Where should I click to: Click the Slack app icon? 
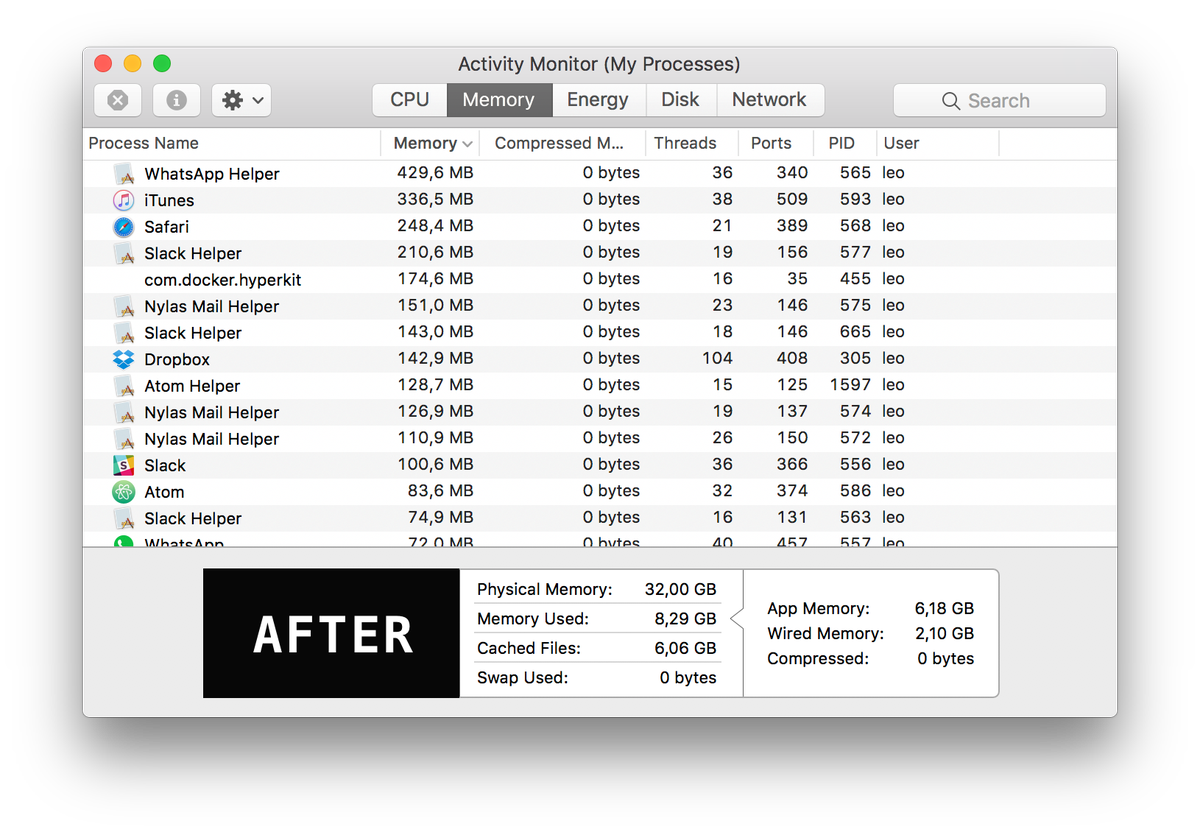coord(124,465)
